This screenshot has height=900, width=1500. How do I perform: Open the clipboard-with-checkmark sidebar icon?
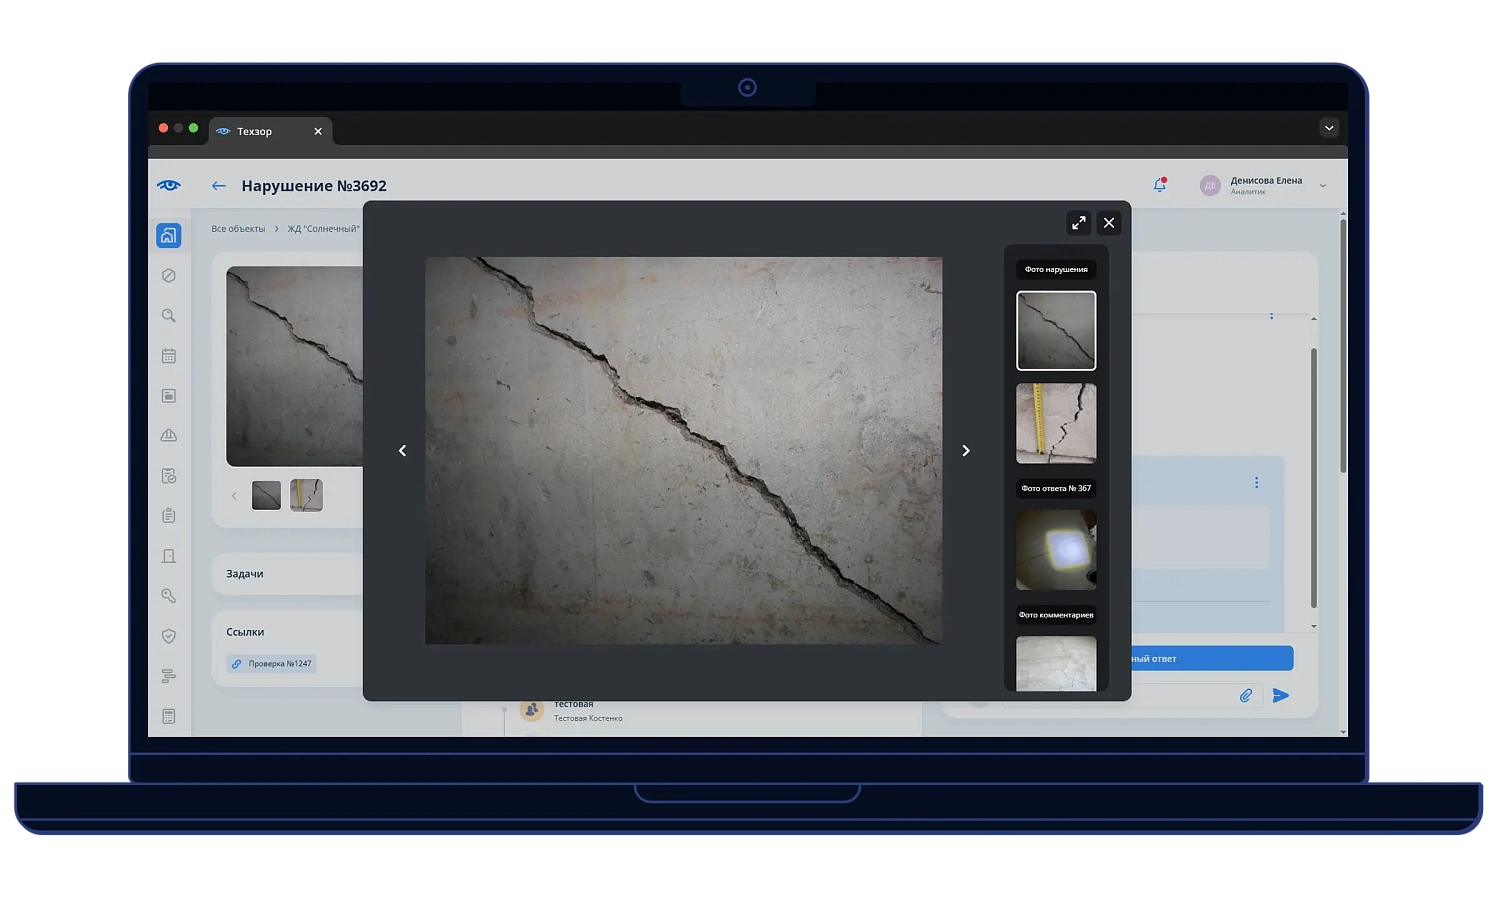169,476
